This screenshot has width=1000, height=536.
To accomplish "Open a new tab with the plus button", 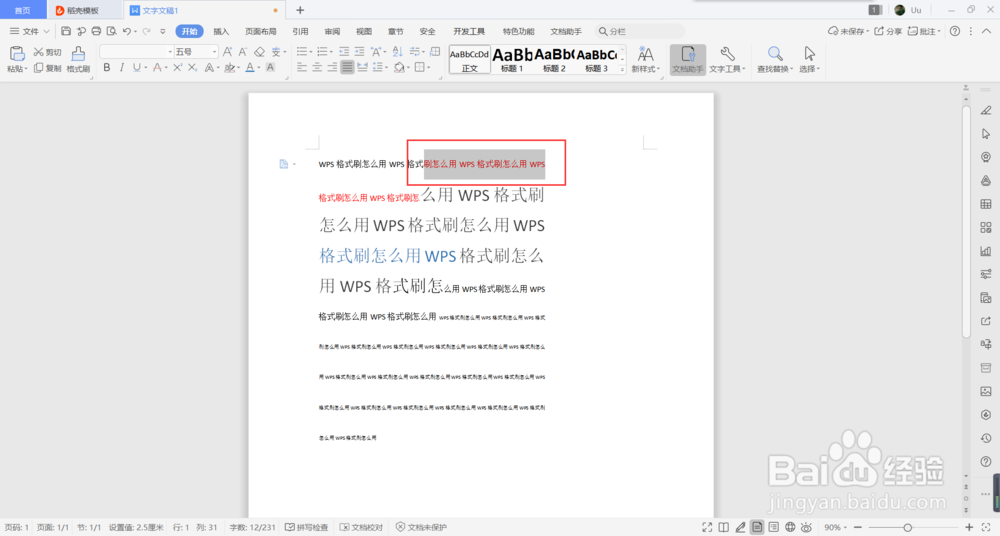I will [x=300, y=10].
